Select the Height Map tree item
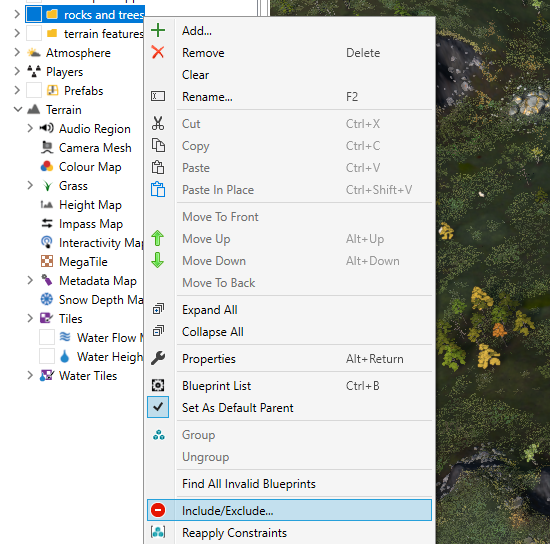Viewport: 550px width, 544px height. tap(90, 204)
